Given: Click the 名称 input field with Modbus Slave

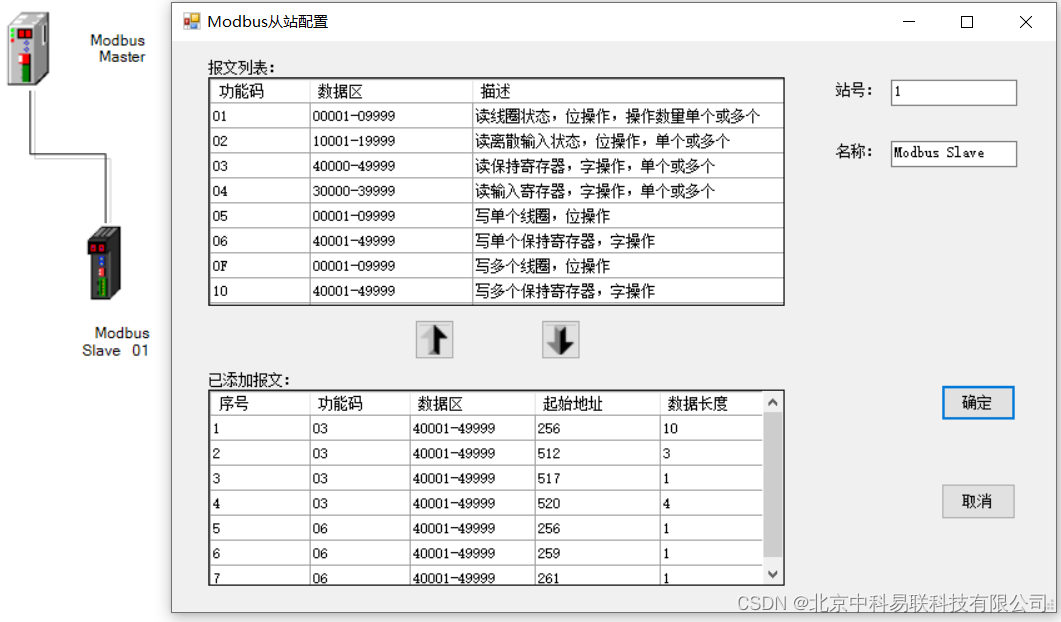Looking at the screenshot, I should pyautogui.click(x=953, y=154).
